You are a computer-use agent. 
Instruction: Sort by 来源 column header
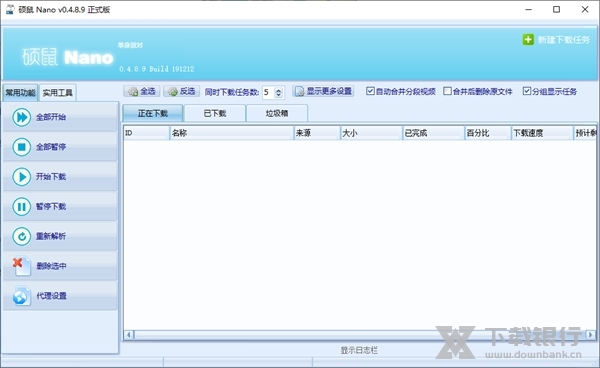tap(317, 133)
